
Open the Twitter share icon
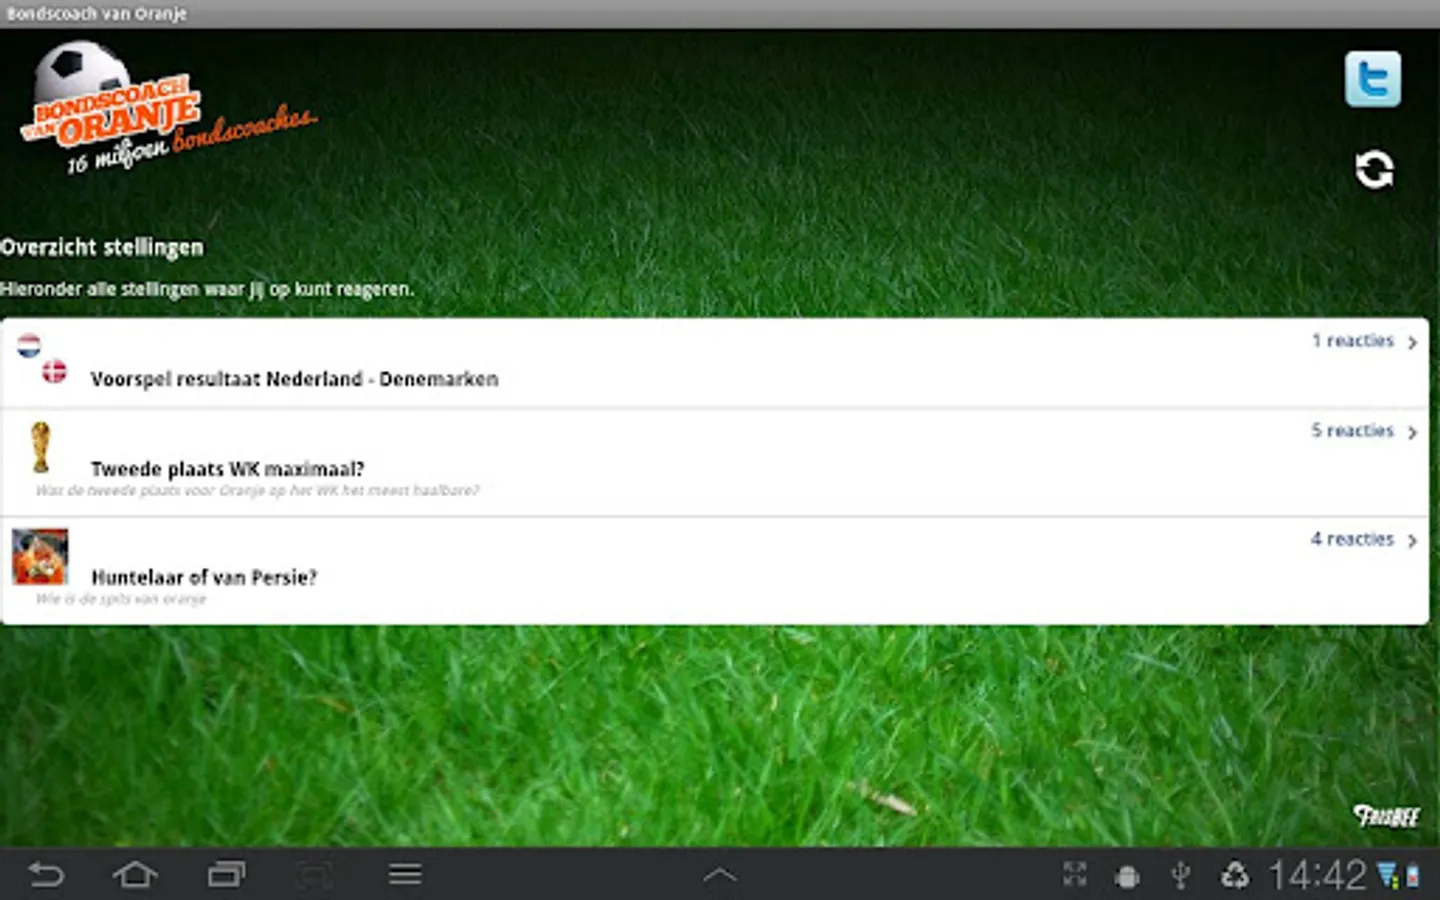tap(1373, 79)
